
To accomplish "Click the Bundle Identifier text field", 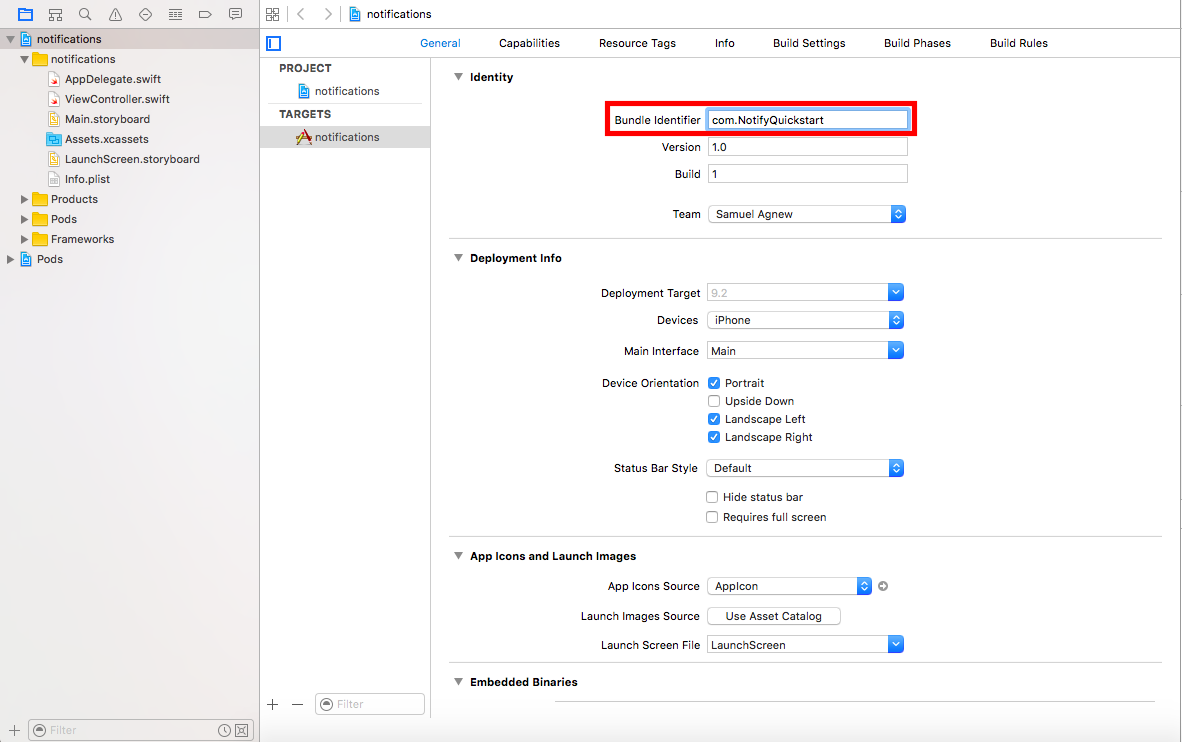I will point(807,120).
